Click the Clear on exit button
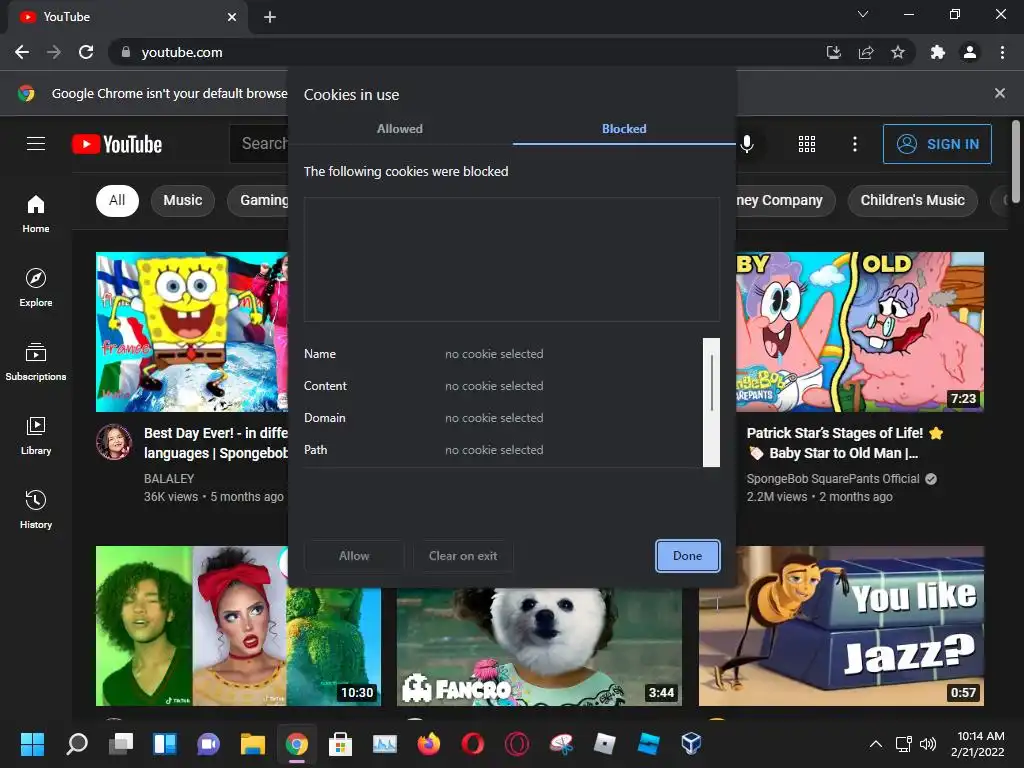 point(463,556)
